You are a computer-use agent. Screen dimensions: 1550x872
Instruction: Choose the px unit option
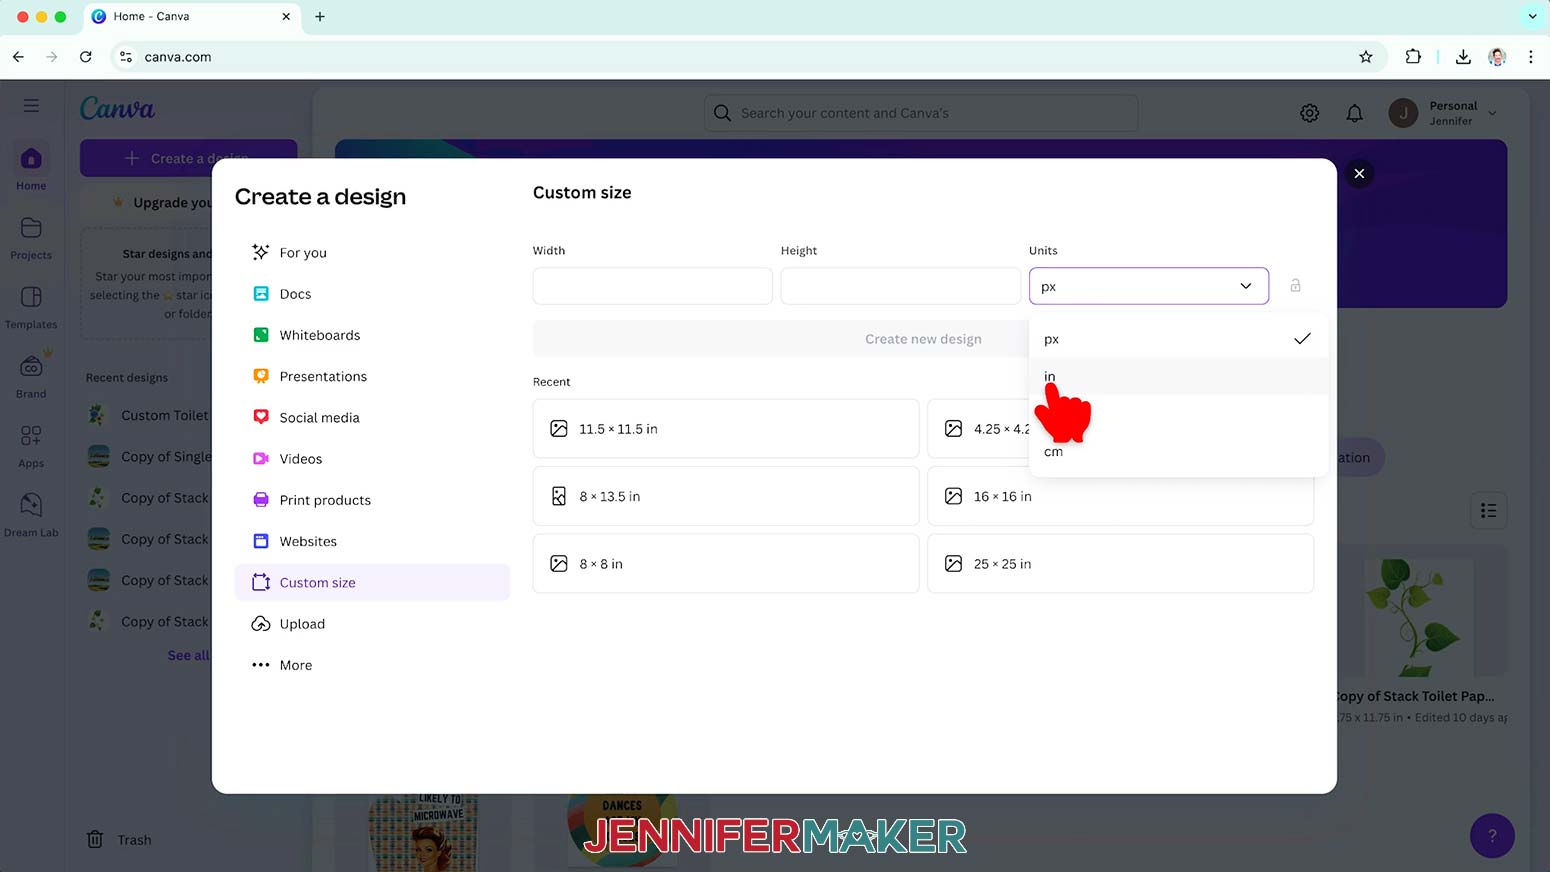(1178, 339)
